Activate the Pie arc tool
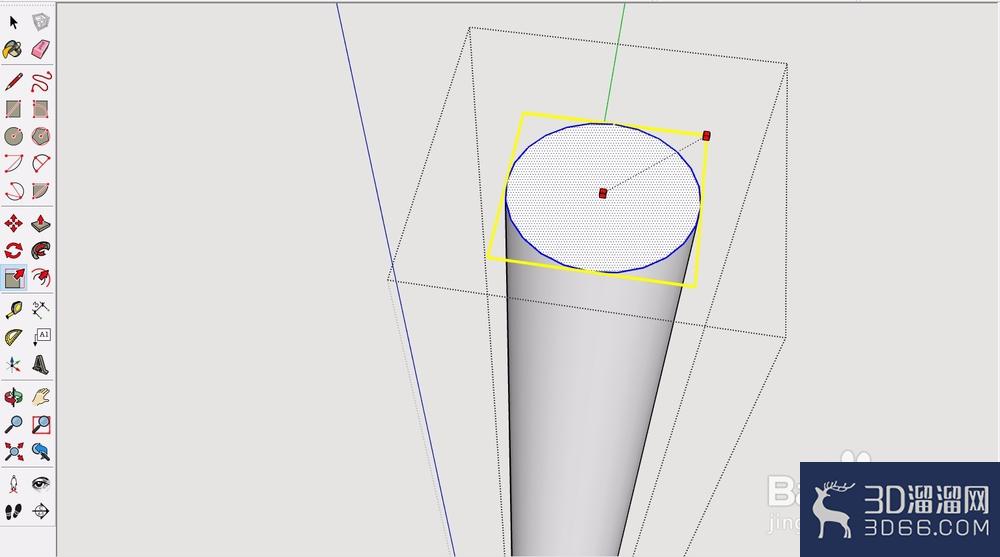This screenshot has height=557, width=1000. coord(40,191)
